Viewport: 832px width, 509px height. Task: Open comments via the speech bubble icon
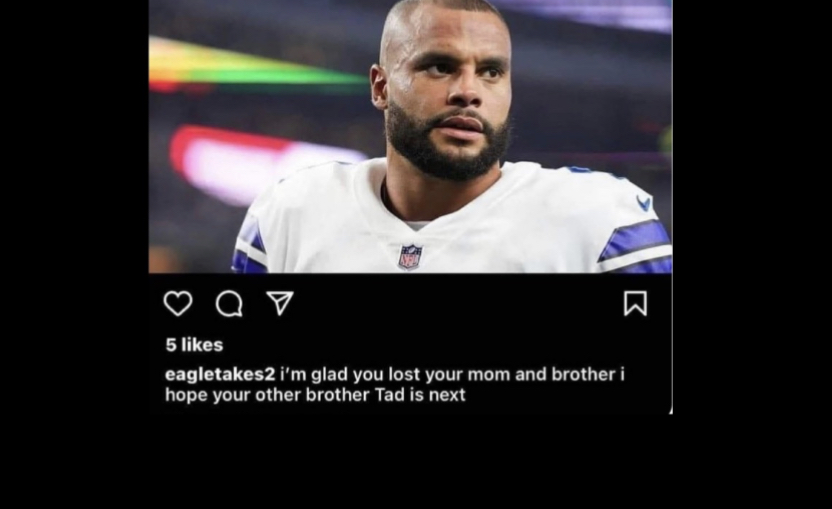point(229,304)
